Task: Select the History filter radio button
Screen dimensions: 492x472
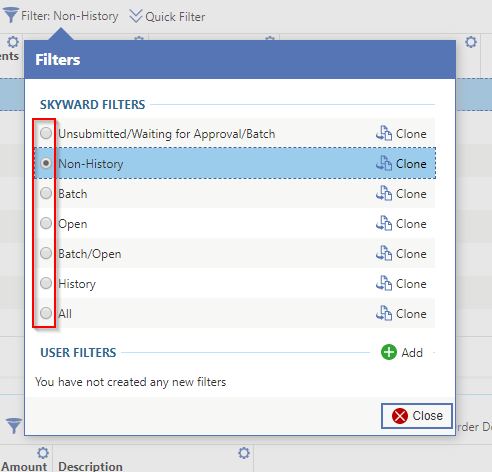Action: [x=46, y=283]
